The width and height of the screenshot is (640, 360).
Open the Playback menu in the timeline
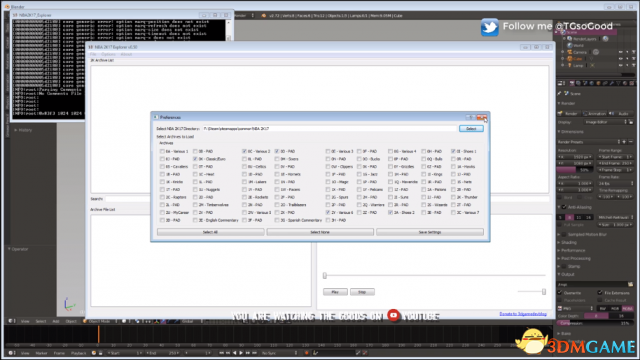[x=78, y=353]
